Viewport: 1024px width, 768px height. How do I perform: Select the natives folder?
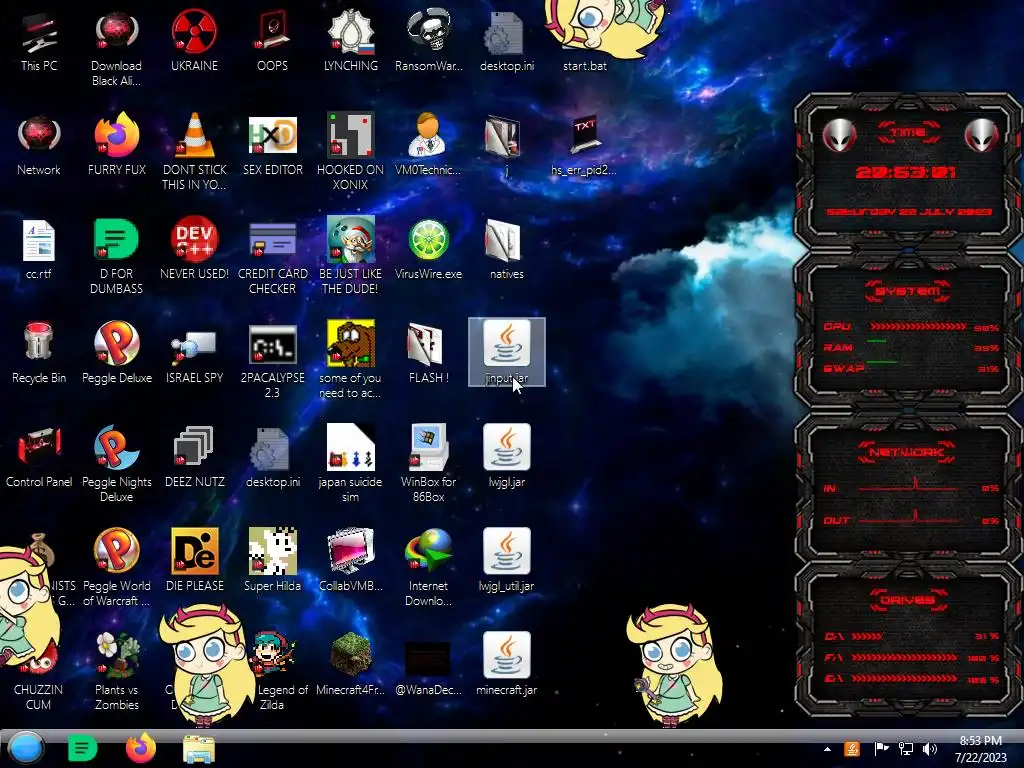click(x=507, y=249)
